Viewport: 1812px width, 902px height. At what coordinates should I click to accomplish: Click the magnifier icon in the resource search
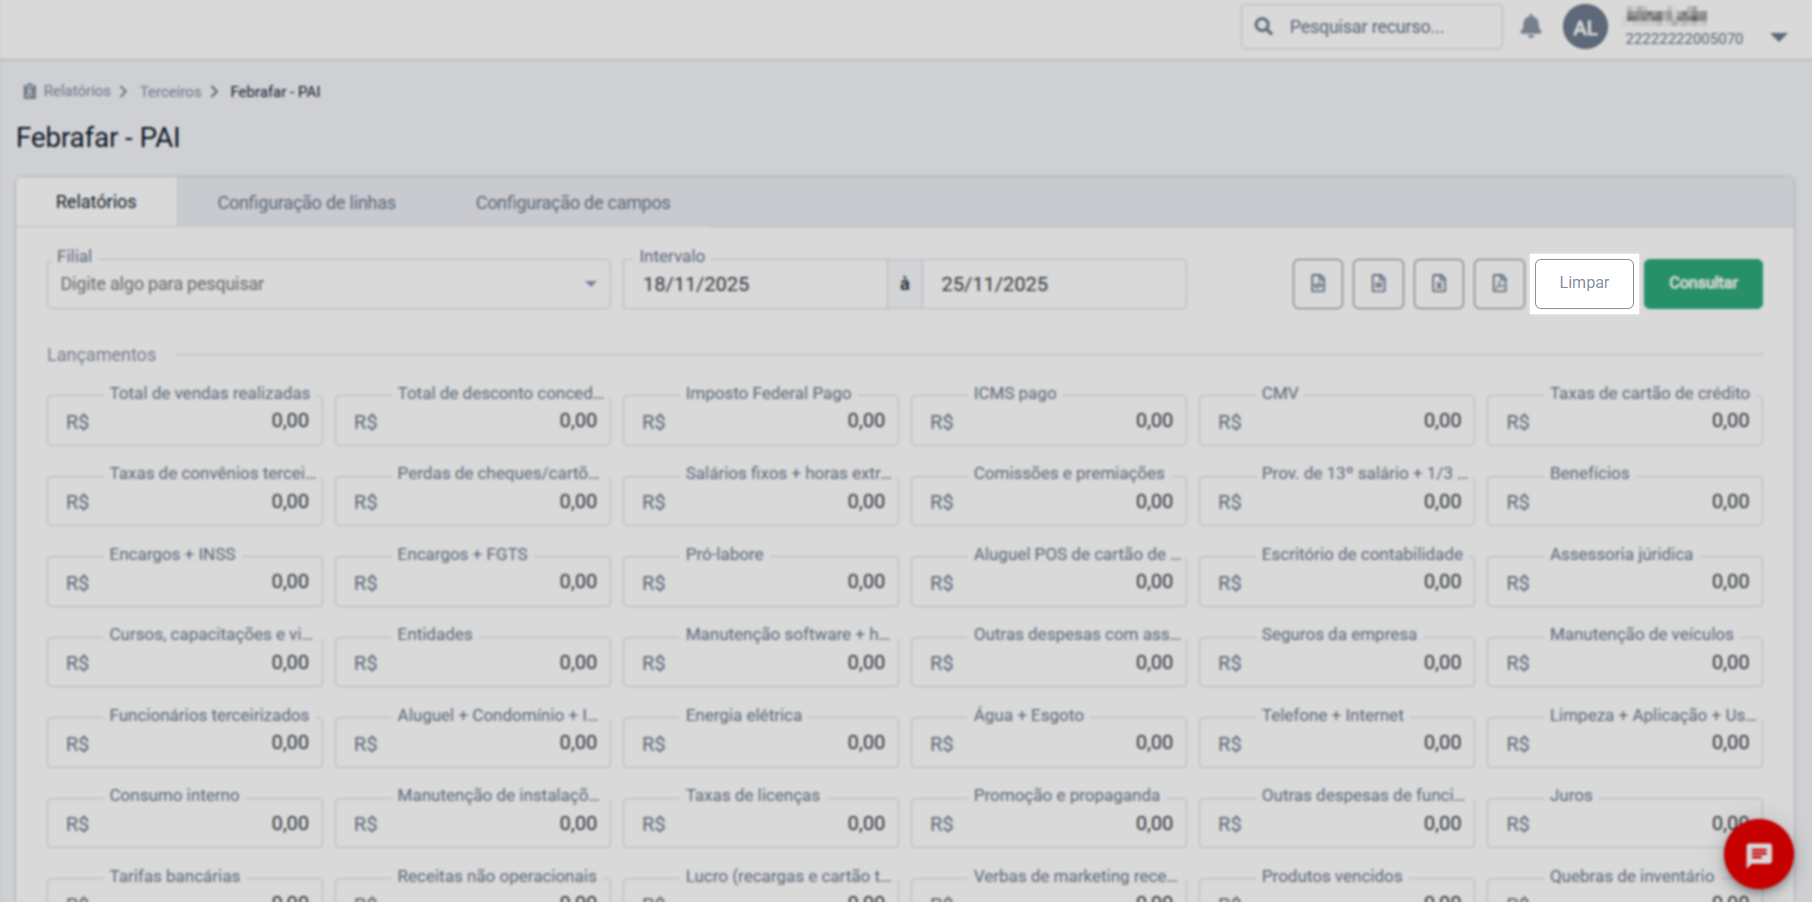1264,27
